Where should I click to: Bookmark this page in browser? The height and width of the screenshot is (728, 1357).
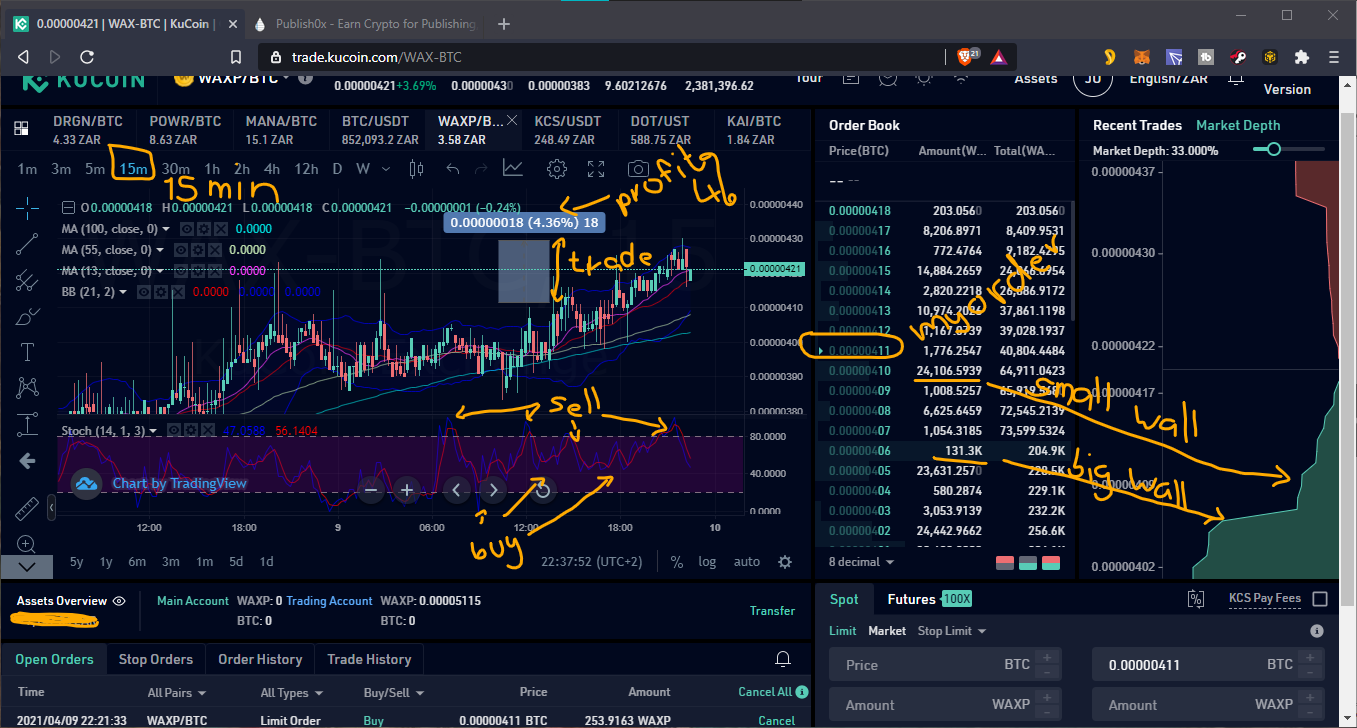[x=236, y=57]
